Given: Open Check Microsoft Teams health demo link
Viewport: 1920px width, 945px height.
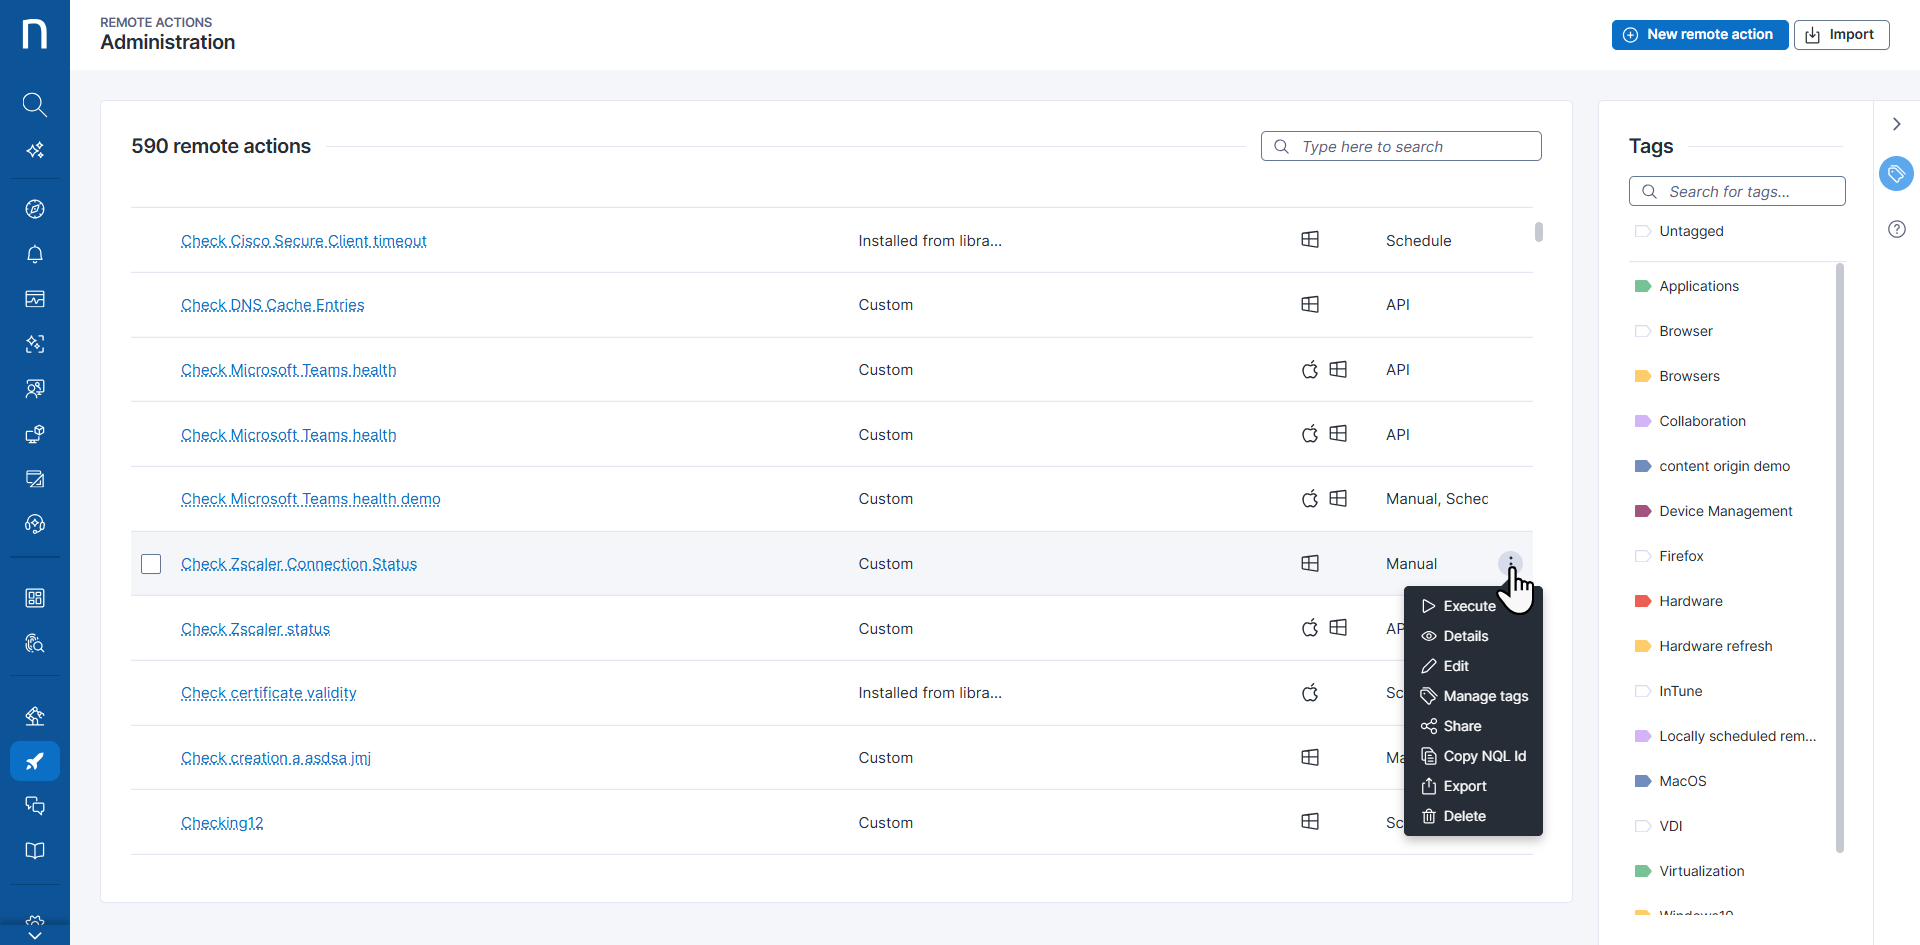Looking at the screenshot, I should pos(310,499).
